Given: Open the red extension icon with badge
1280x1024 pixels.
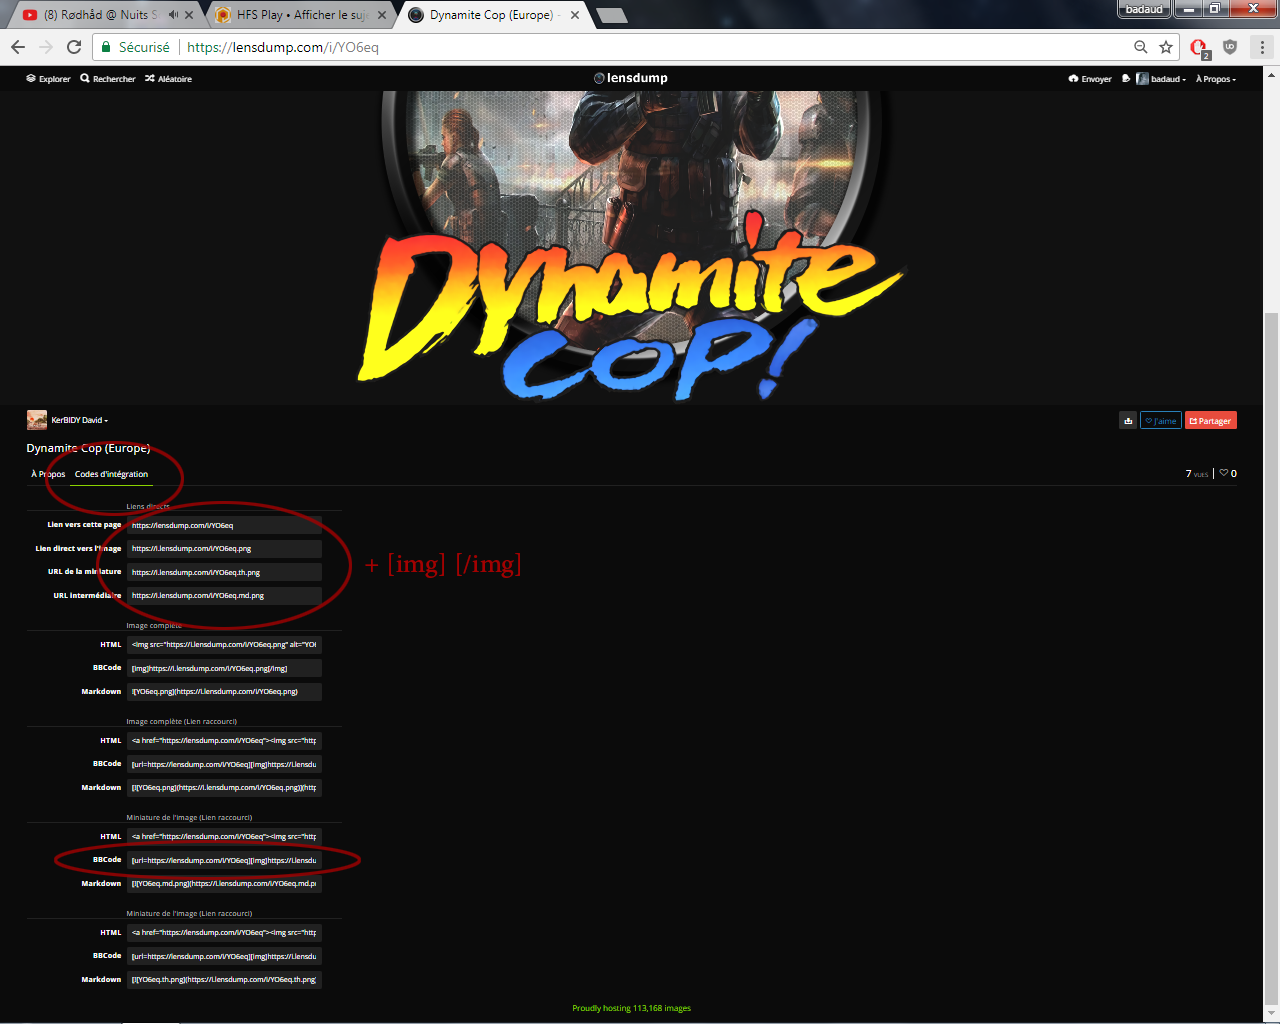Looking at the screenshot, I should 1199,47.
